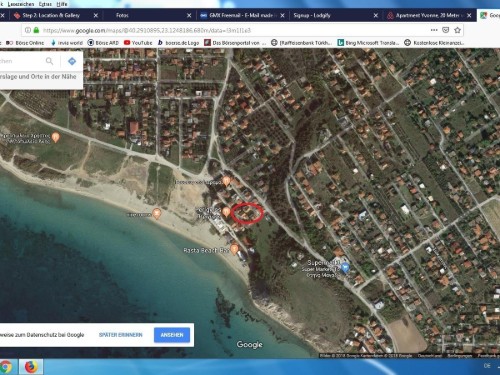Viewport: 500px width, 375px height.
Task: Open the page actions three-dot menu
Action: (x=434, y=30)
